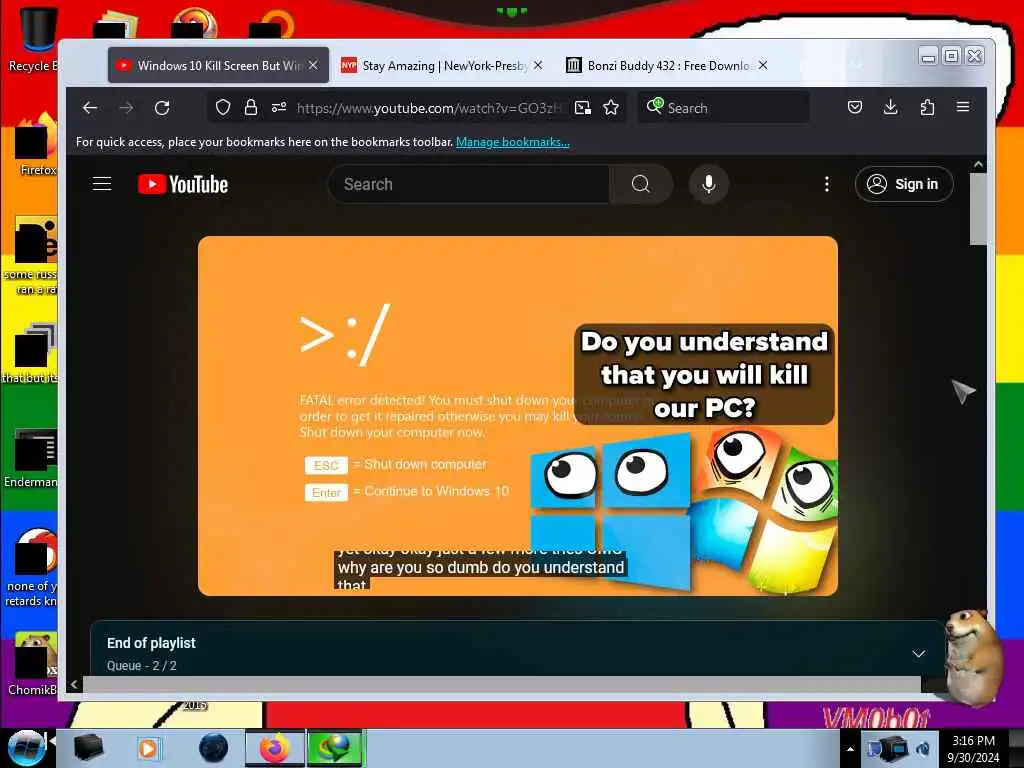Close the Windows 10 Kill Screen tab
This screenshot has height=768, width=1024.
pos(313,65)
